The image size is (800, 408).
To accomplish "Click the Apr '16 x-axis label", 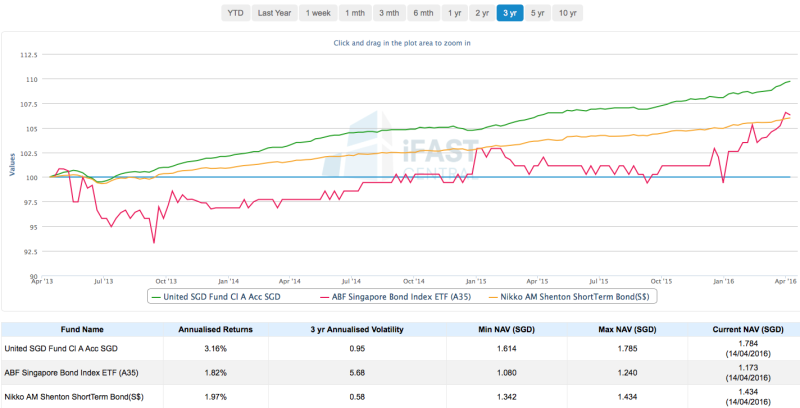I will click(786, 280).
